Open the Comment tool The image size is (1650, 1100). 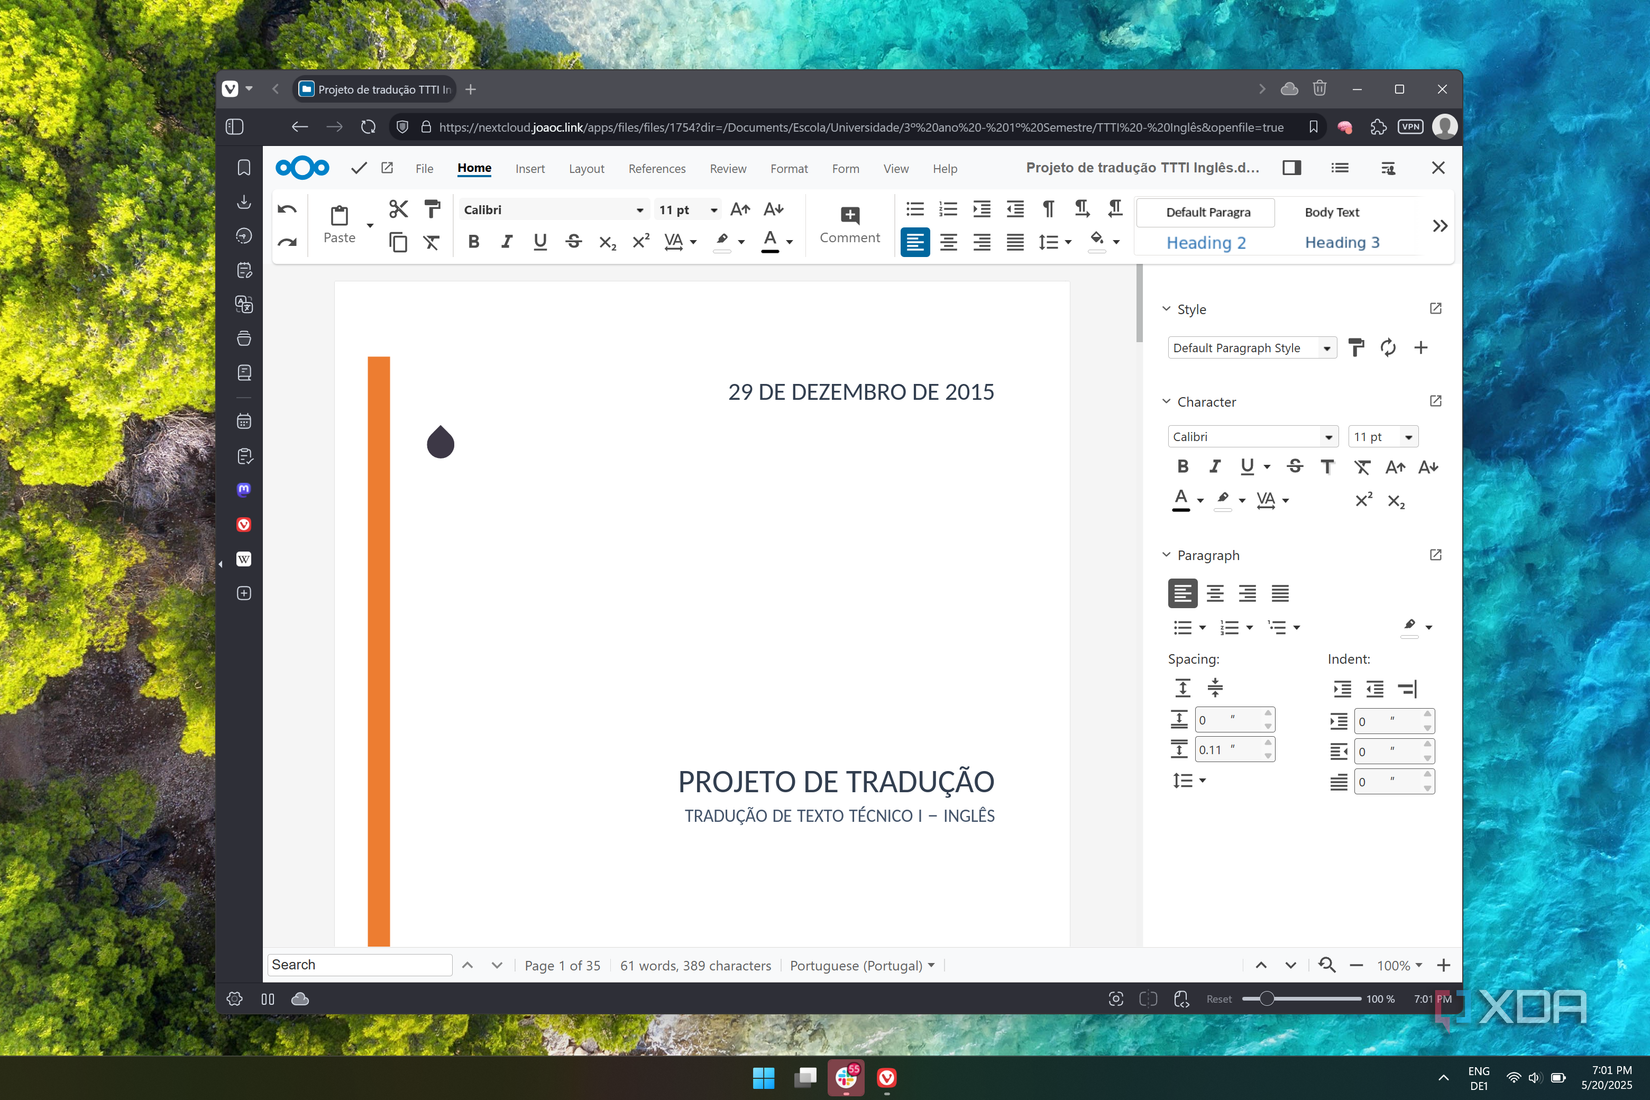pos(849,223)
